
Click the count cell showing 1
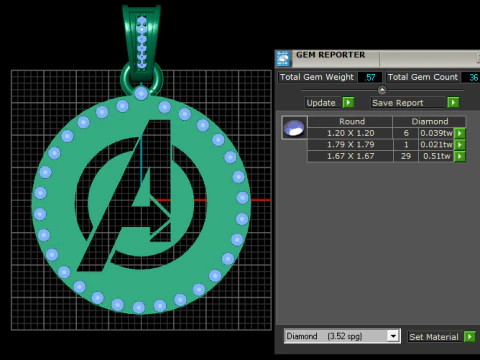pos(406,145)
